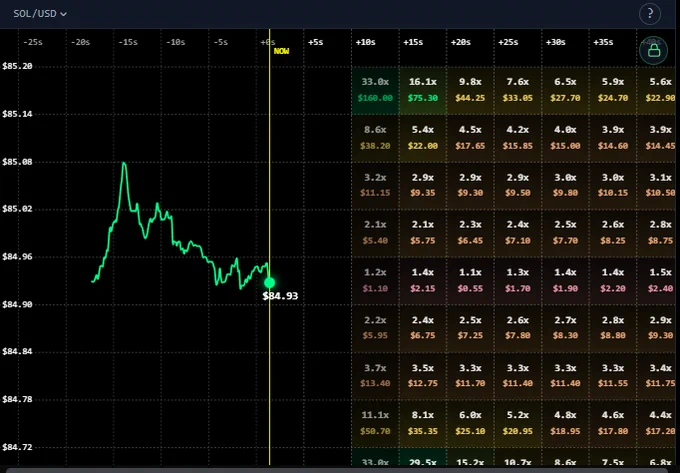Screen dimensions: 680x473
Task: Select the 6.0x $25.10 cell
Action: pos(470,423)
